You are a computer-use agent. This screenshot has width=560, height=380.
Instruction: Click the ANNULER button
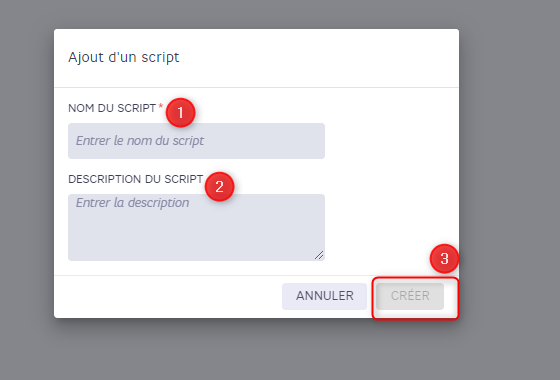point(324,296)
